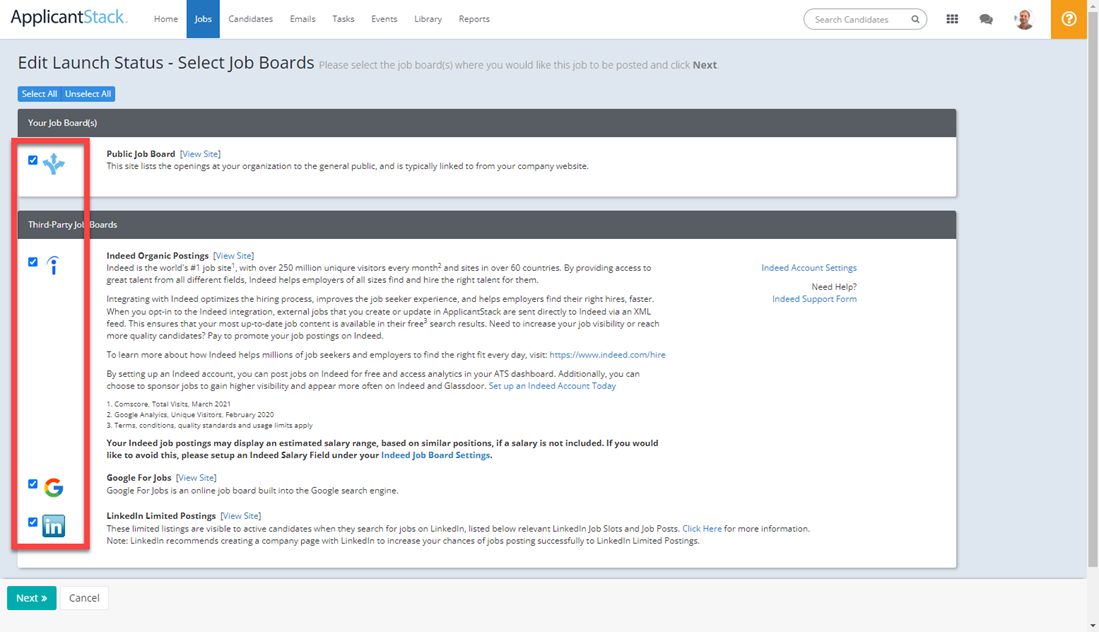Open the chat messages icon
1099x632 pixels.
[986, 18]
